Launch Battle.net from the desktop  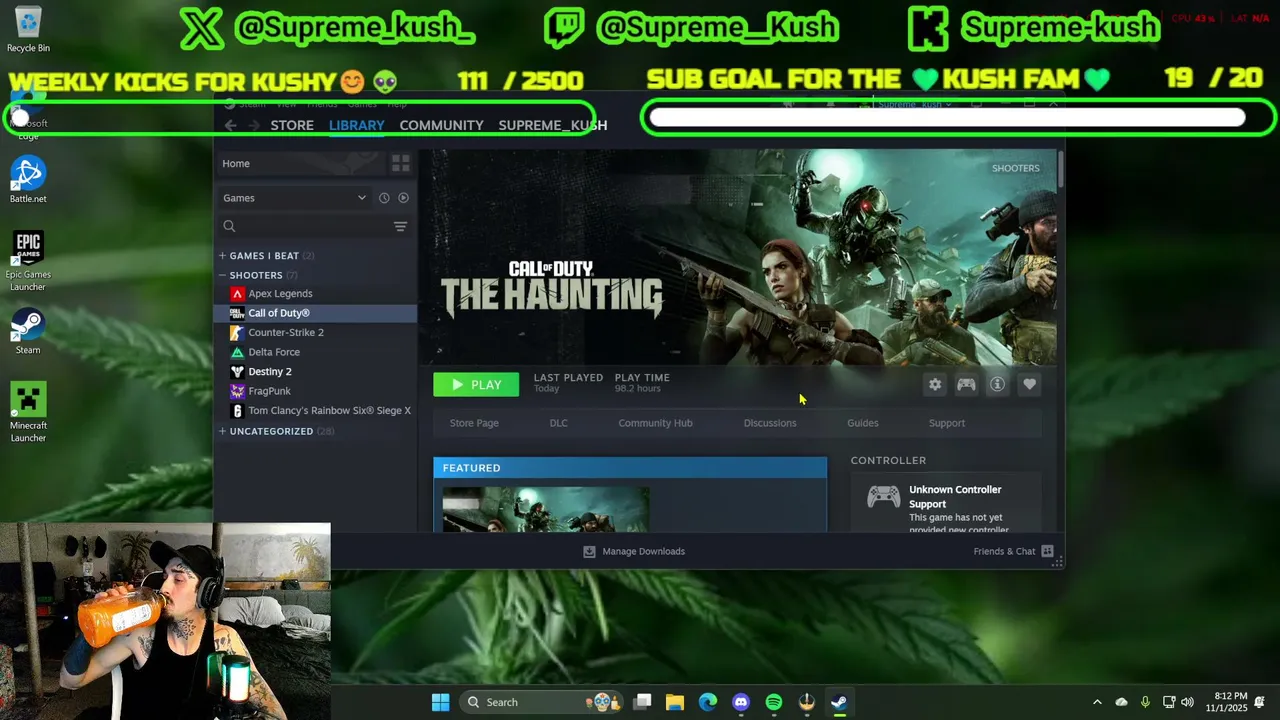(28, 180)
